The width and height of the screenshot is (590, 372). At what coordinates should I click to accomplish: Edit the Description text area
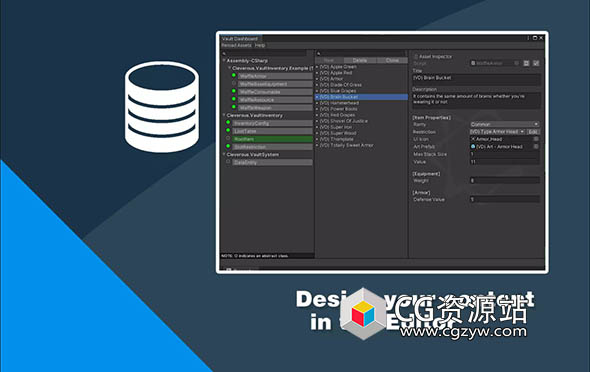coord(476,100)
